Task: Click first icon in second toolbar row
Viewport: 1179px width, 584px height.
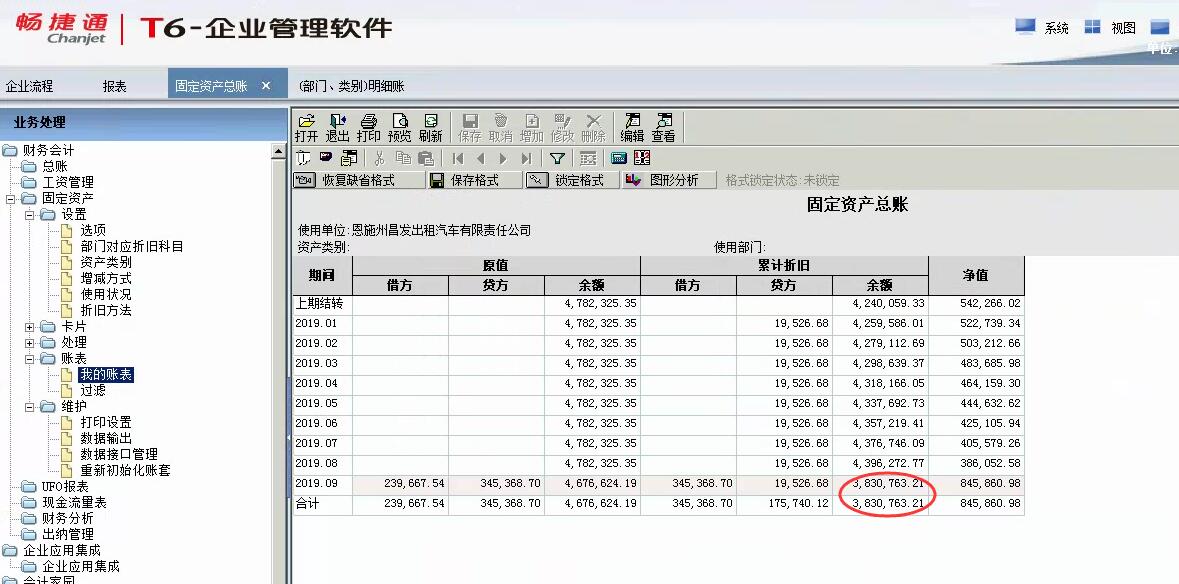Action: click(x=303, y=158)
